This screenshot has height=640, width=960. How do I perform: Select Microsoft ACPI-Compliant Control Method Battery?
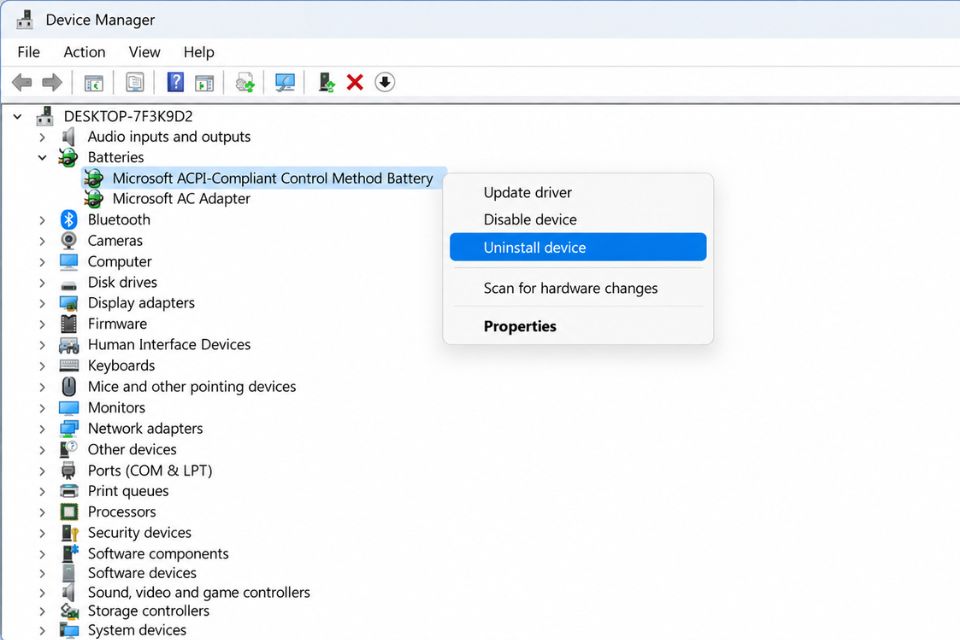tap(272, 178)
